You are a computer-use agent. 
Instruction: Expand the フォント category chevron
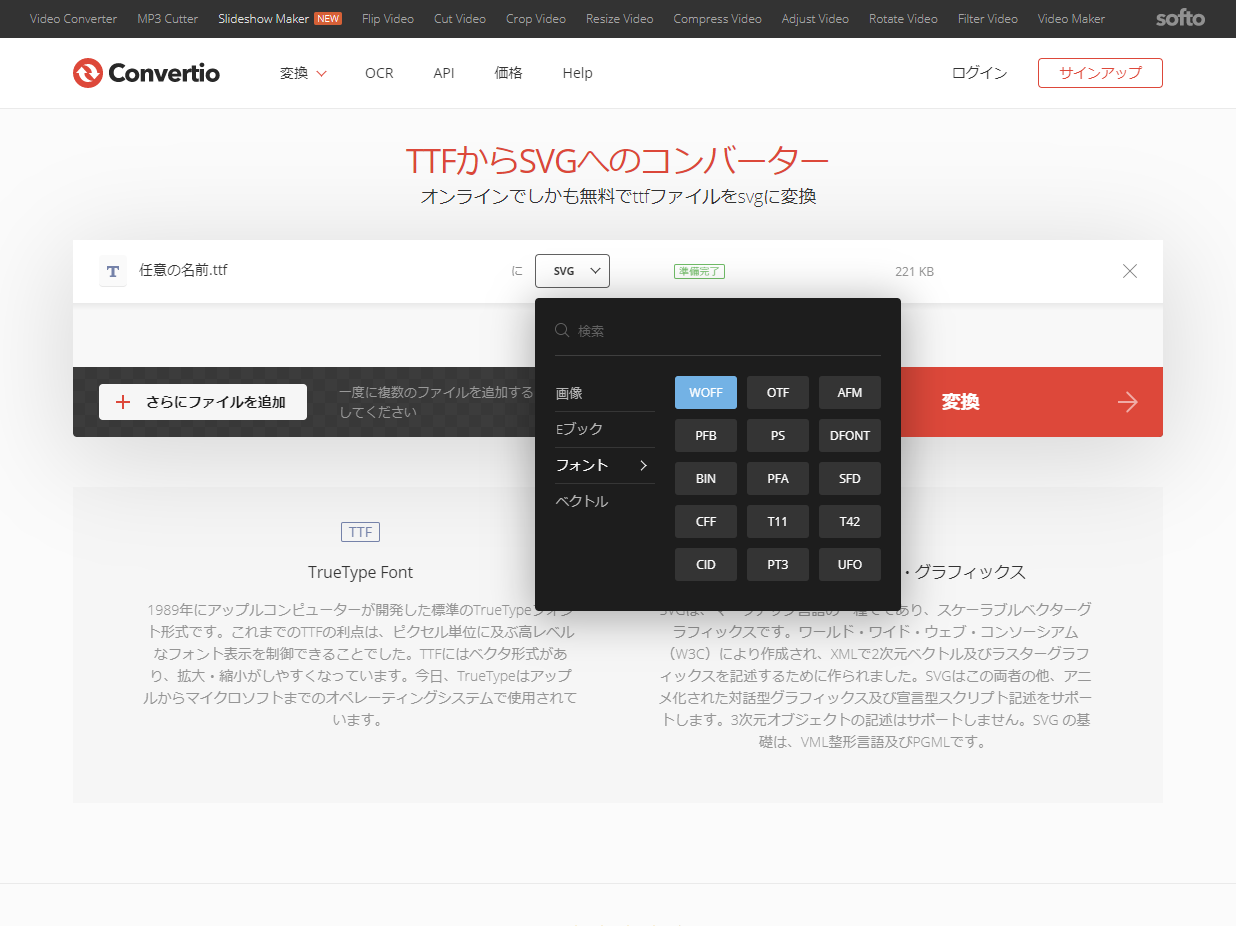point(643,465)
